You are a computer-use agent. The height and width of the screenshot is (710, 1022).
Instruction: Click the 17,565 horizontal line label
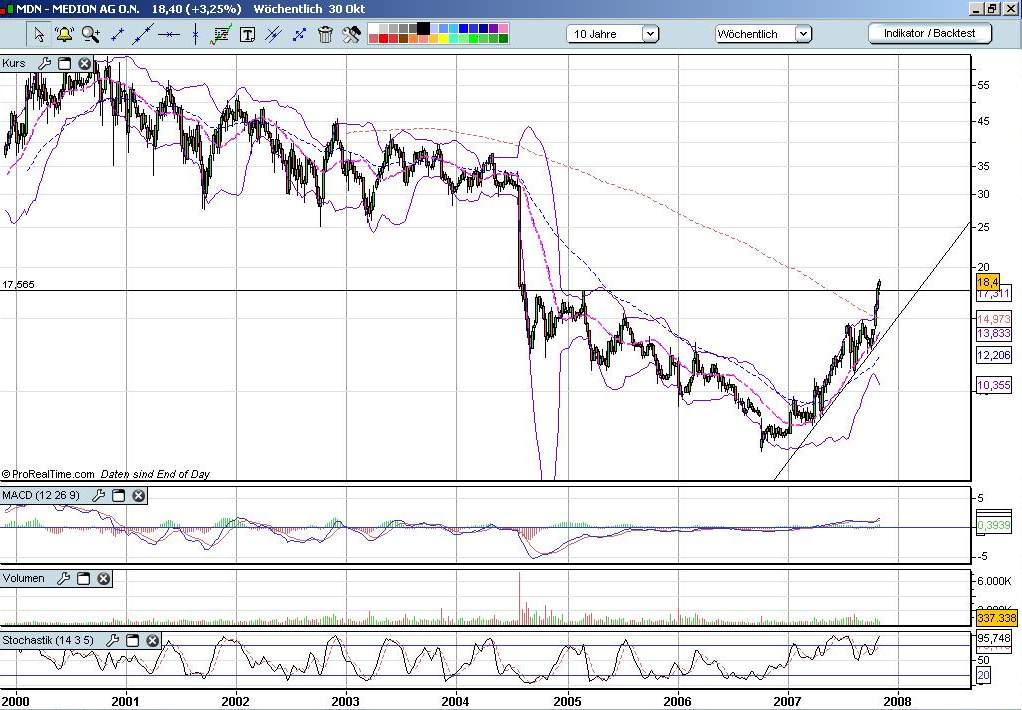(x=18, y=284)
